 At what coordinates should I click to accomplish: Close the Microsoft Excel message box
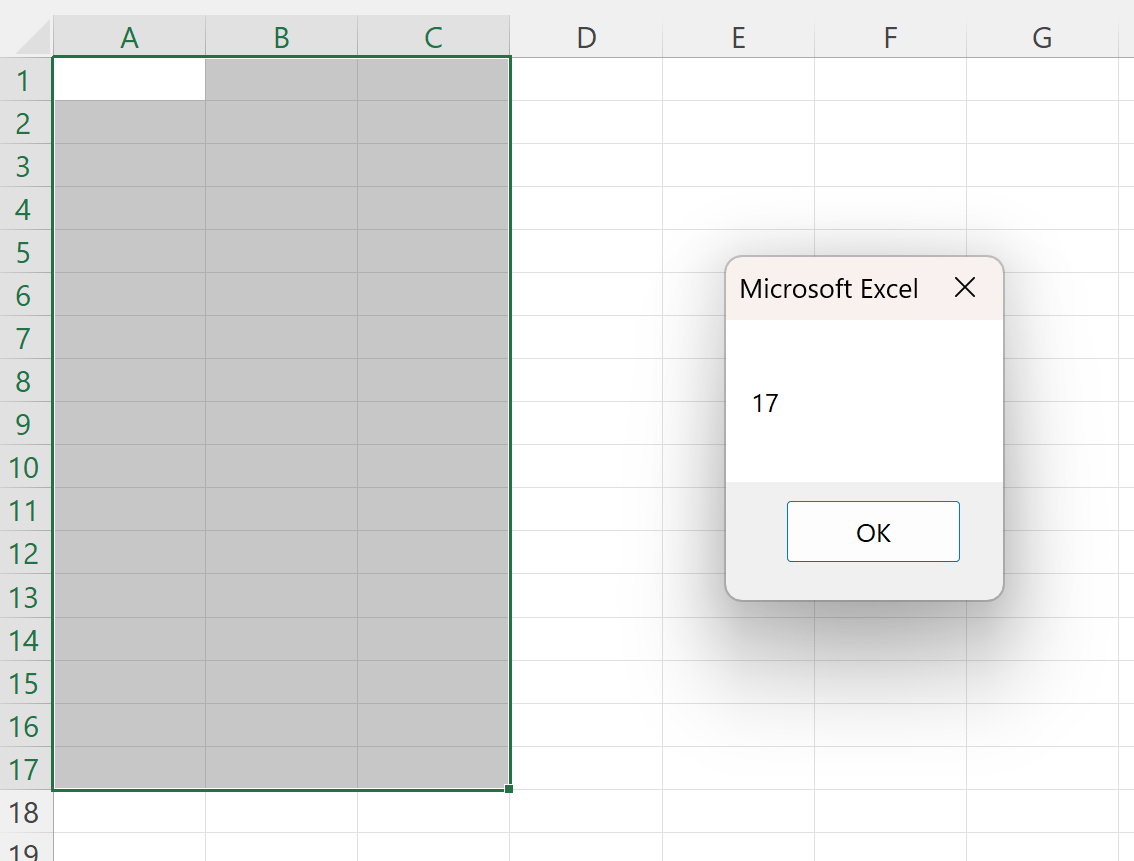point(965,288)
